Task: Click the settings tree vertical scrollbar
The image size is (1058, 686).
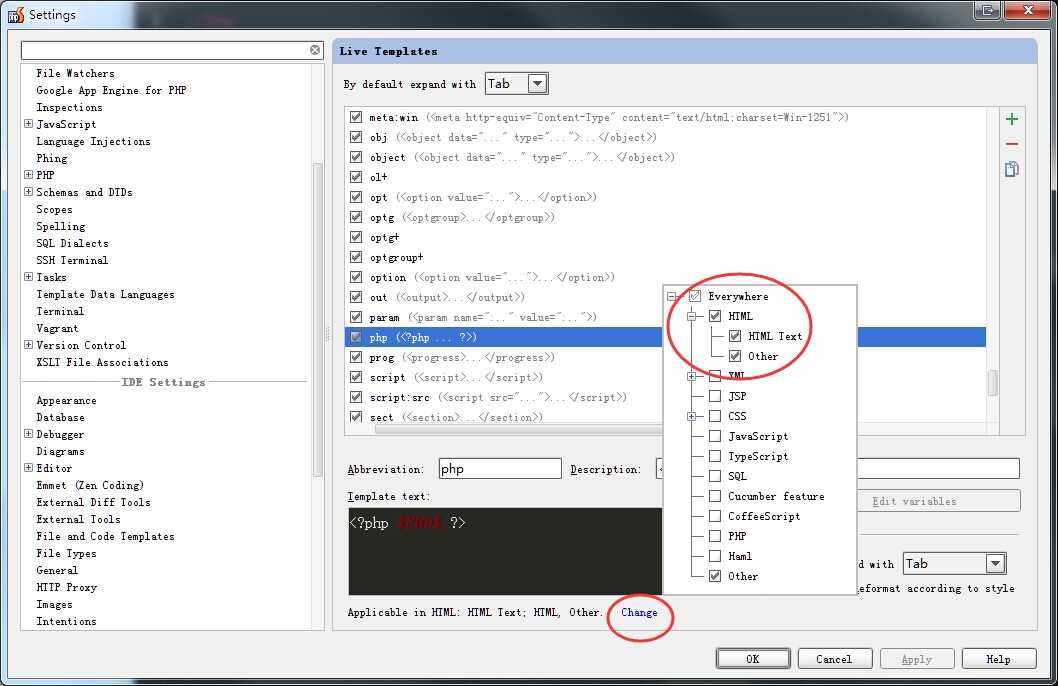Action: click(x=318, y=320)
